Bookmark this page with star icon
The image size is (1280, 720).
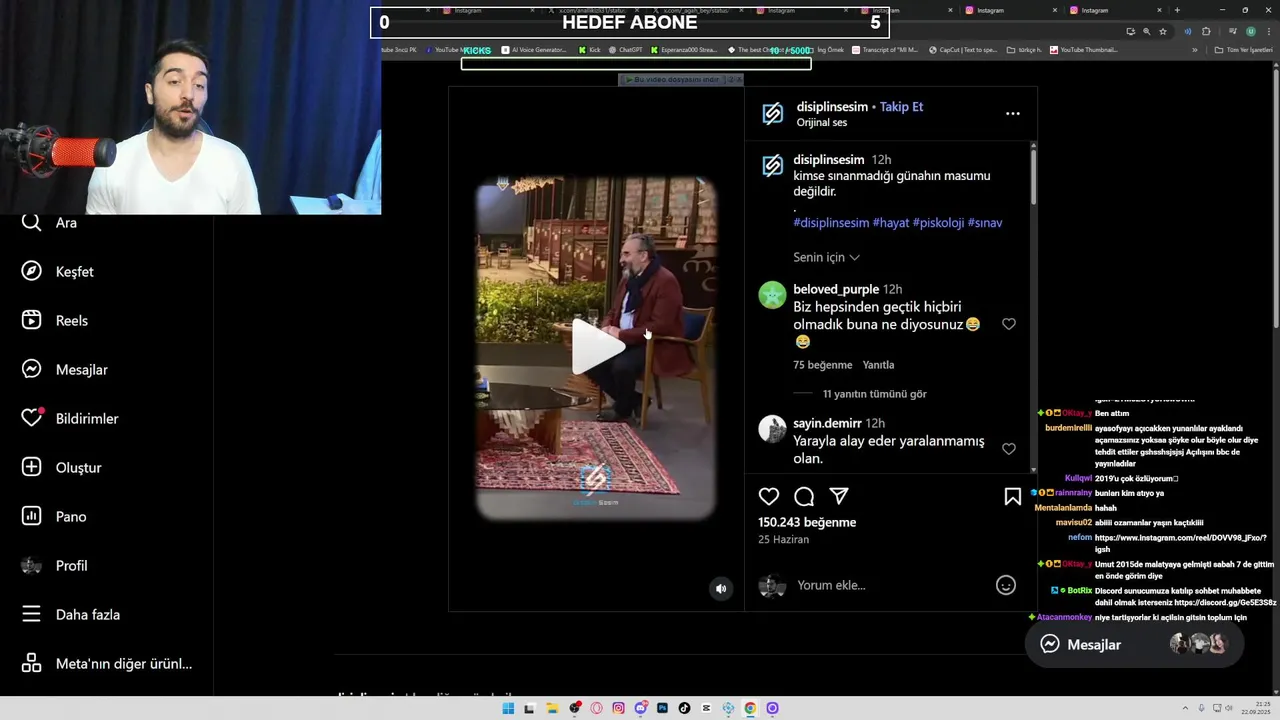[x=1162, y=31]
